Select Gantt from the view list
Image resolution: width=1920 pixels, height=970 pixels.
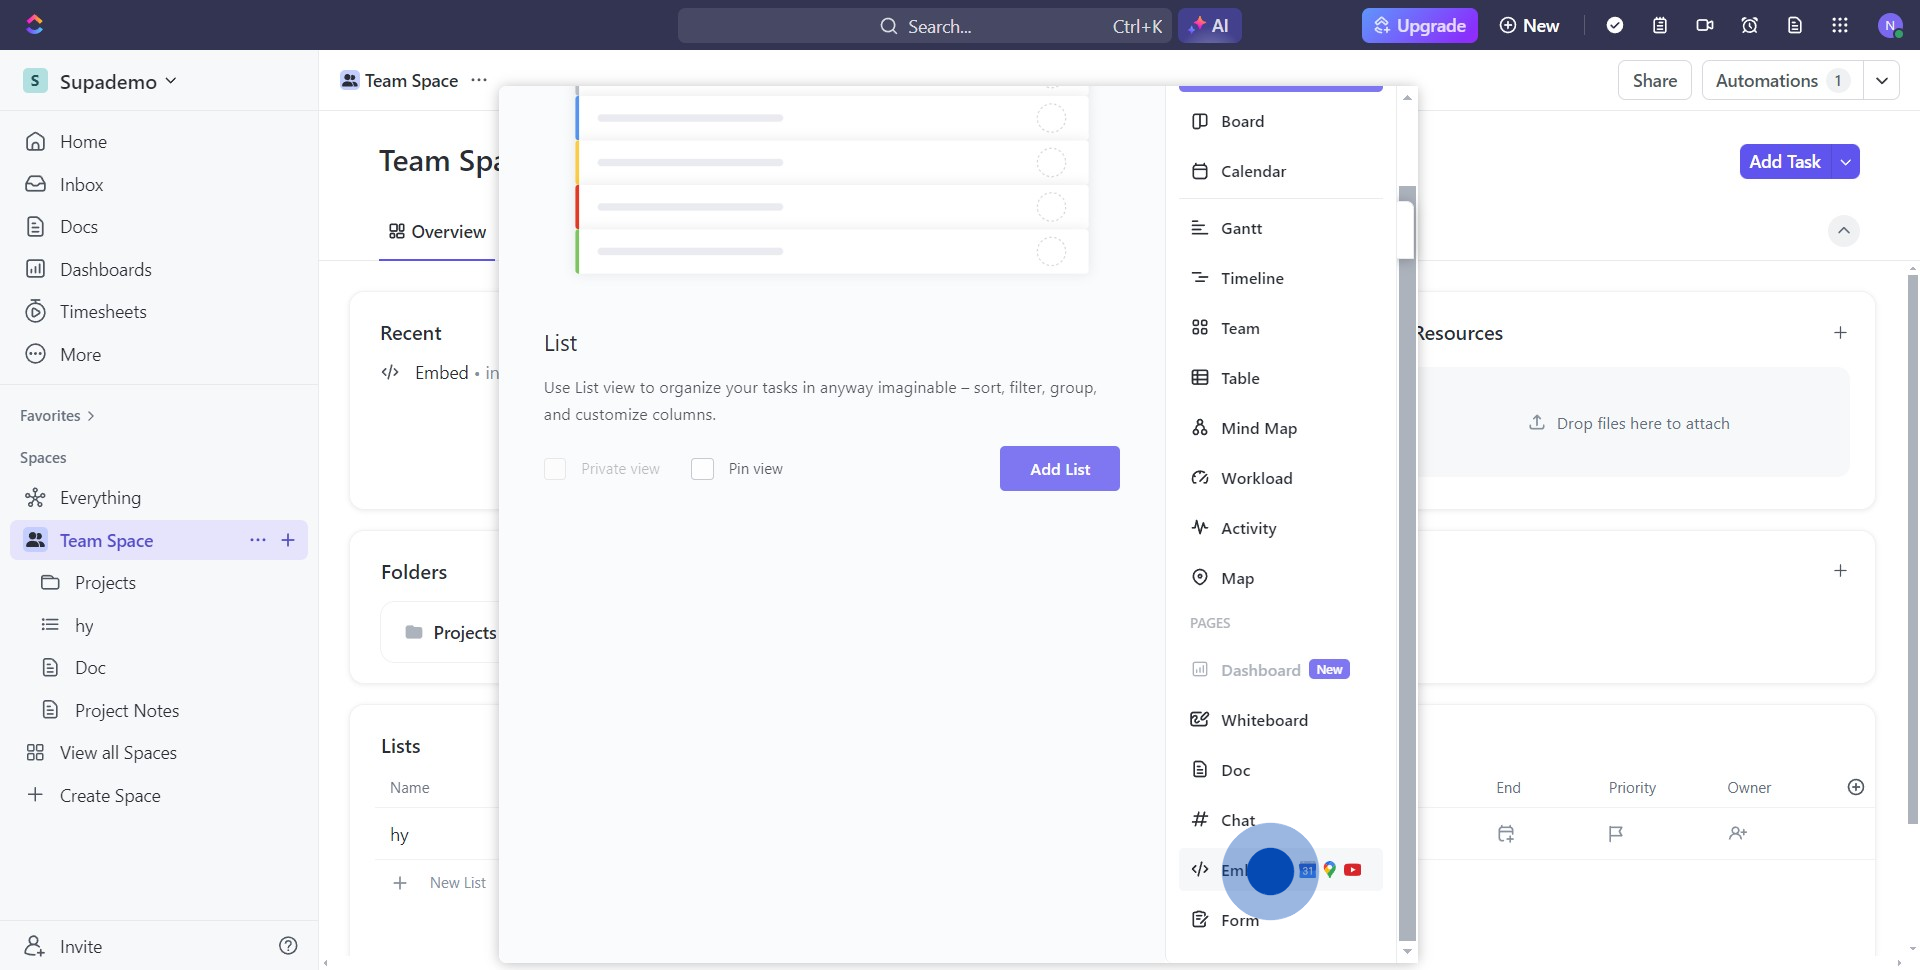pos(1241,228)
